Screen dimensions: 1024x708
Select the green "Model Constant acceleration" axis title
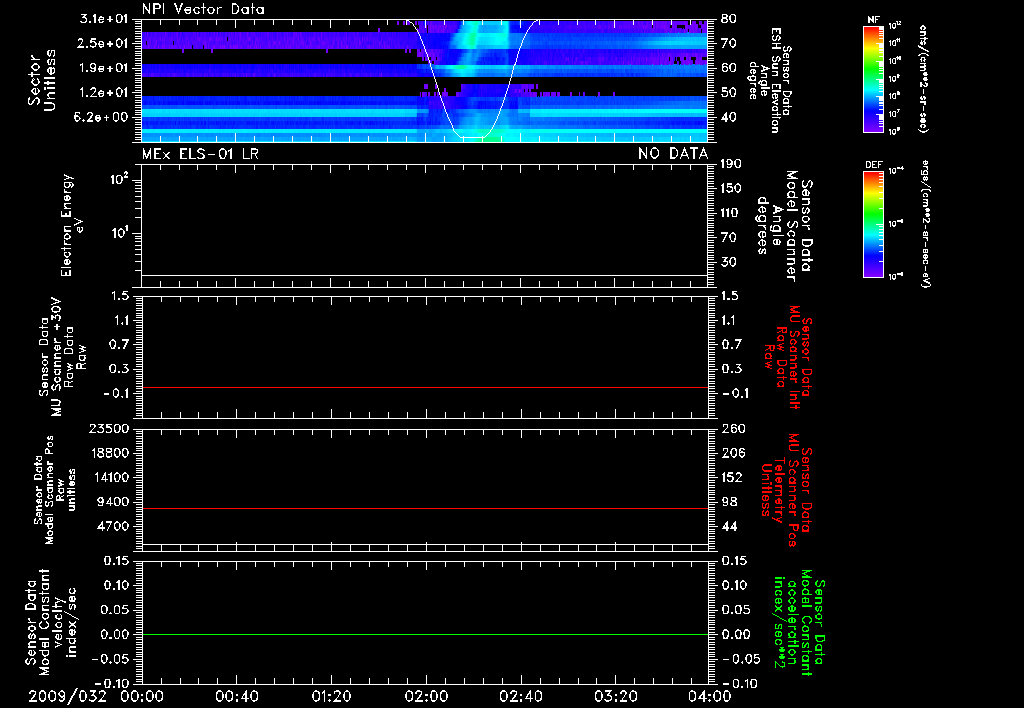click(x=799, y=622)
